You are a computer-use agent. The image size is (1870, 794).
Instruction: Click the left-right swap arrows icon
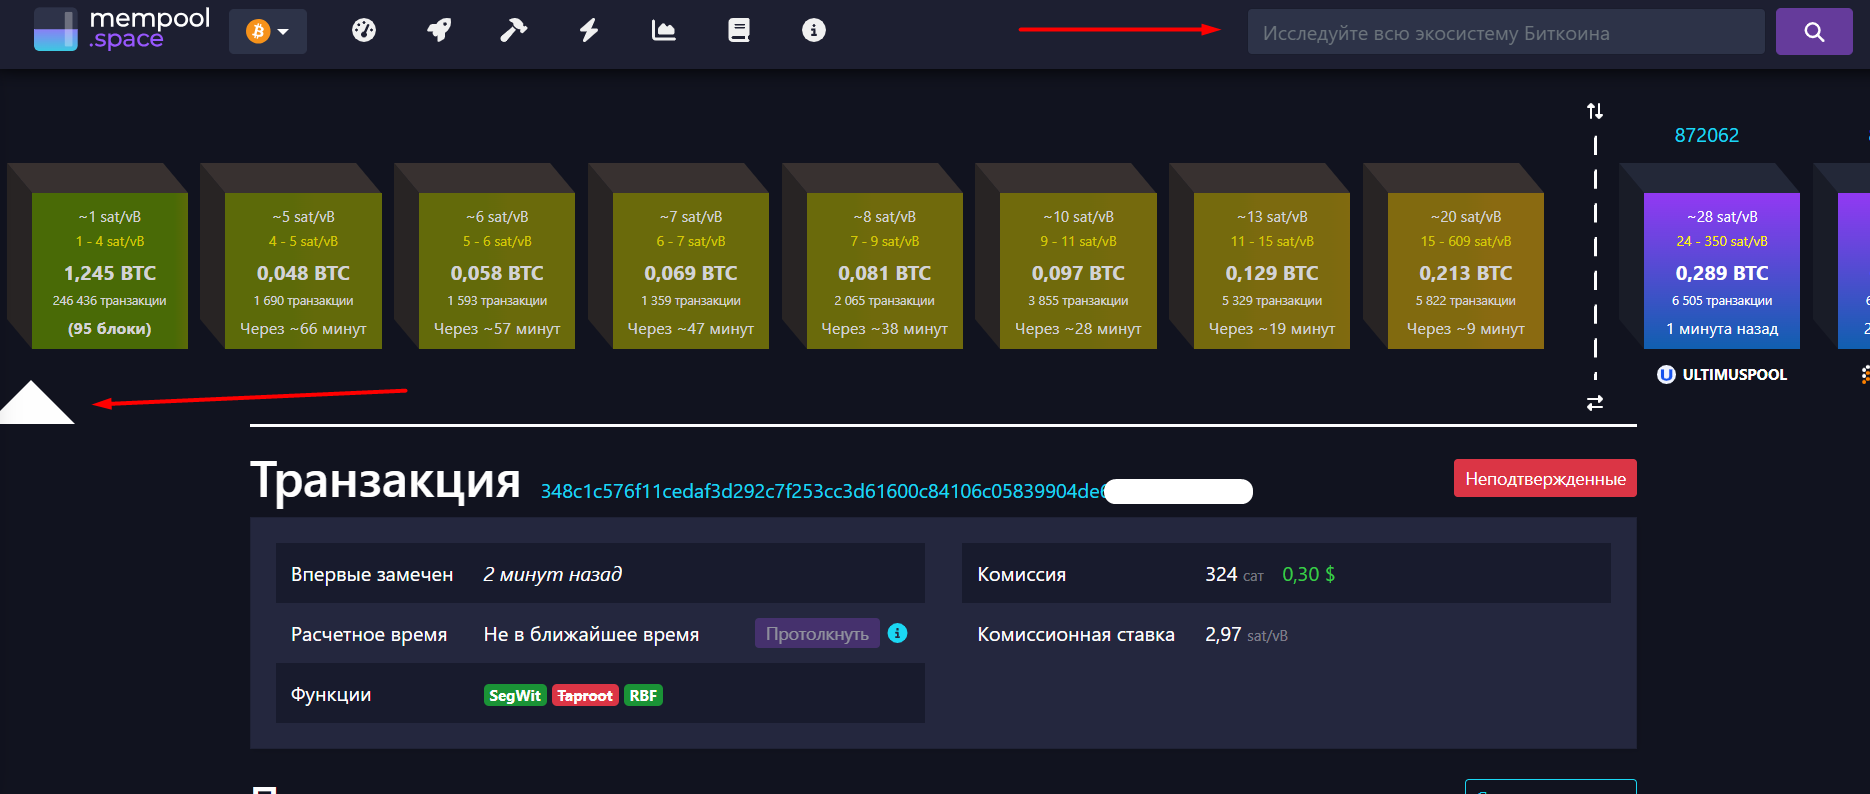click(1595, 403)
